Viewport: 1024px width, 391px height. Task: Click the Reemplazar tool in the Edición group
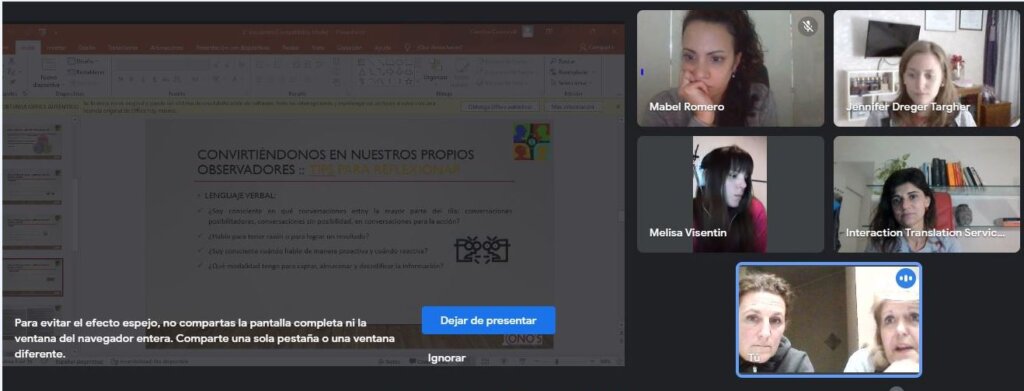pos(569,72)
